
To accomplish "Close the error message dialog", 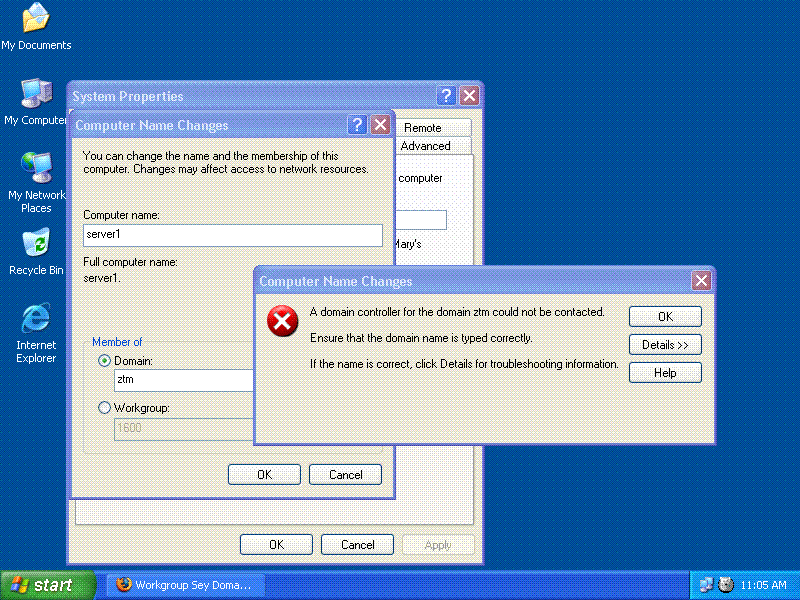I will [x=701, y=281].
